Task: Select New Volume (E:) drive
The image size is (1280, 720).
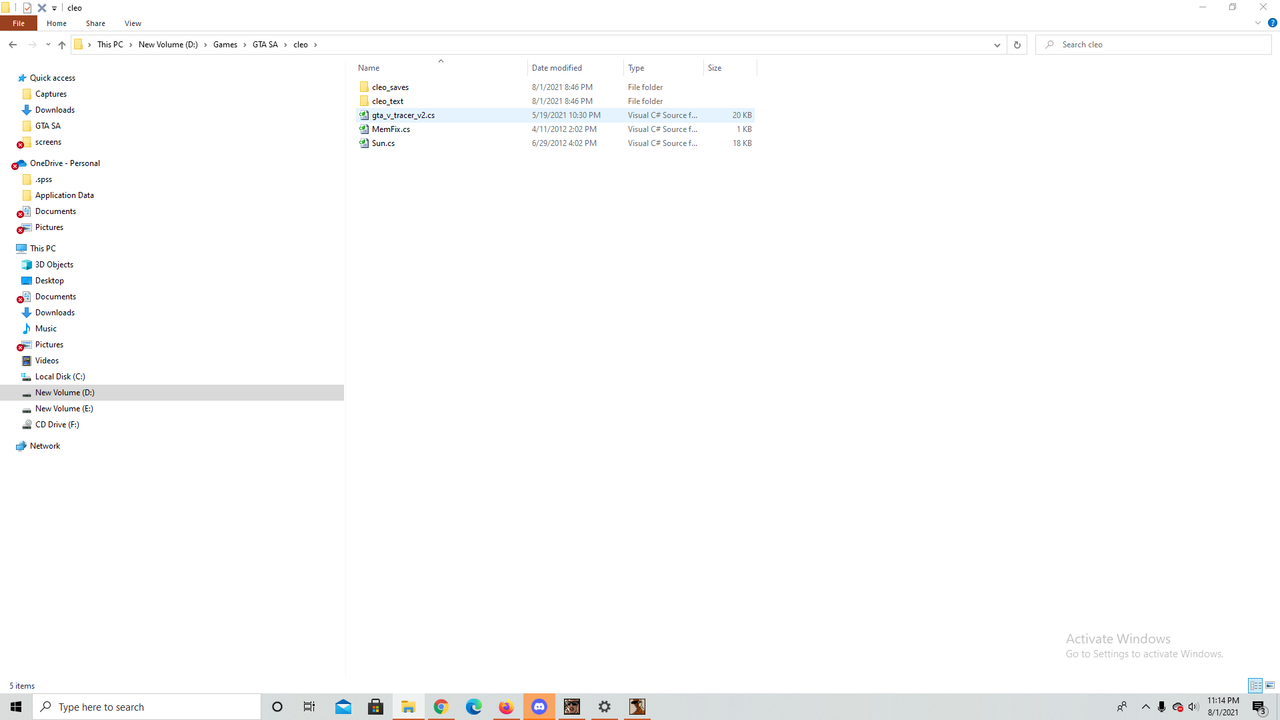Action: 64,408
